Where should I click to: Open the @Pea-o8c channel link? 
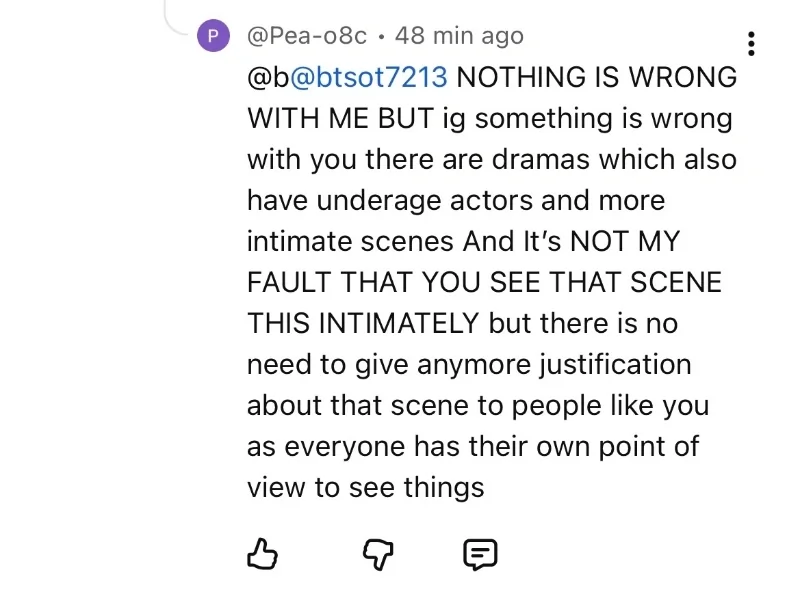[x=307, y=36]
